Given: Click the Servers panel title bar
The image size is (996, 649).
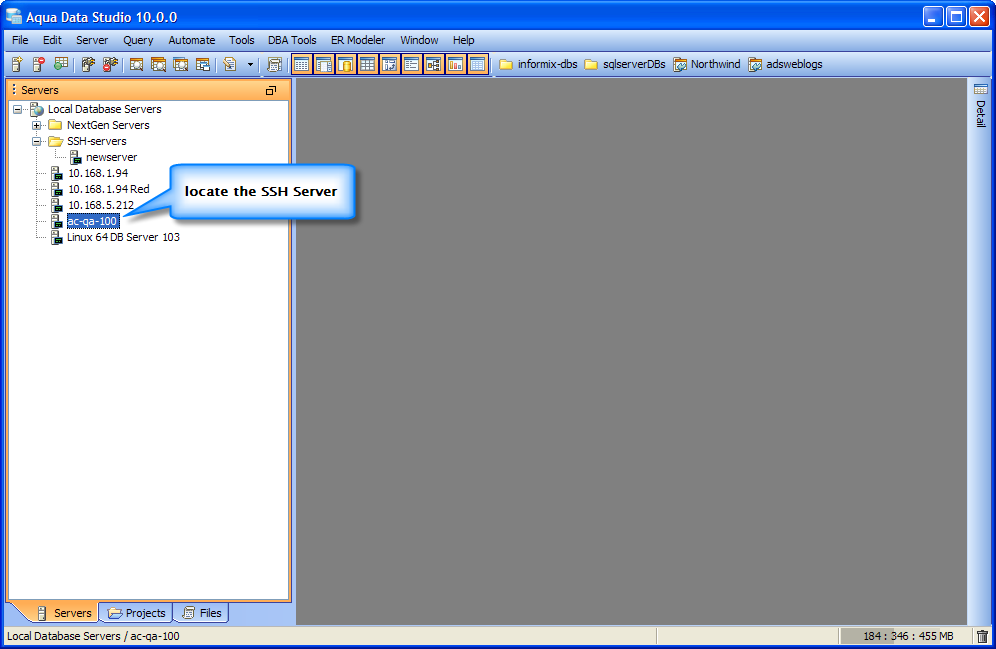Looking at the screenshot, I should (149, 90).
